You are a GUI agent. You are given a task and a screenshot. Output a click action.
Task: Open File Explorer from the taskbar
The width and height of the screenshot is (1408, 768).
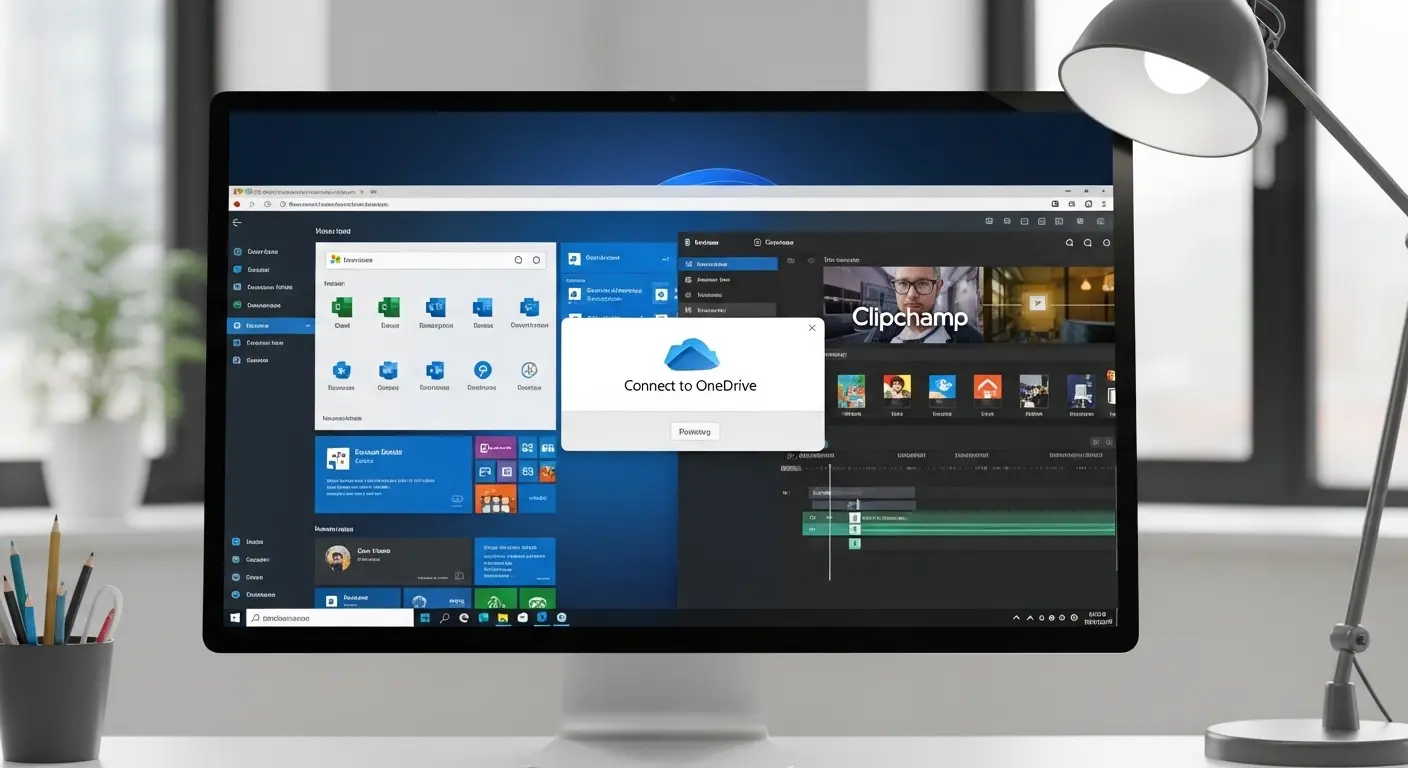coord(503,617)
